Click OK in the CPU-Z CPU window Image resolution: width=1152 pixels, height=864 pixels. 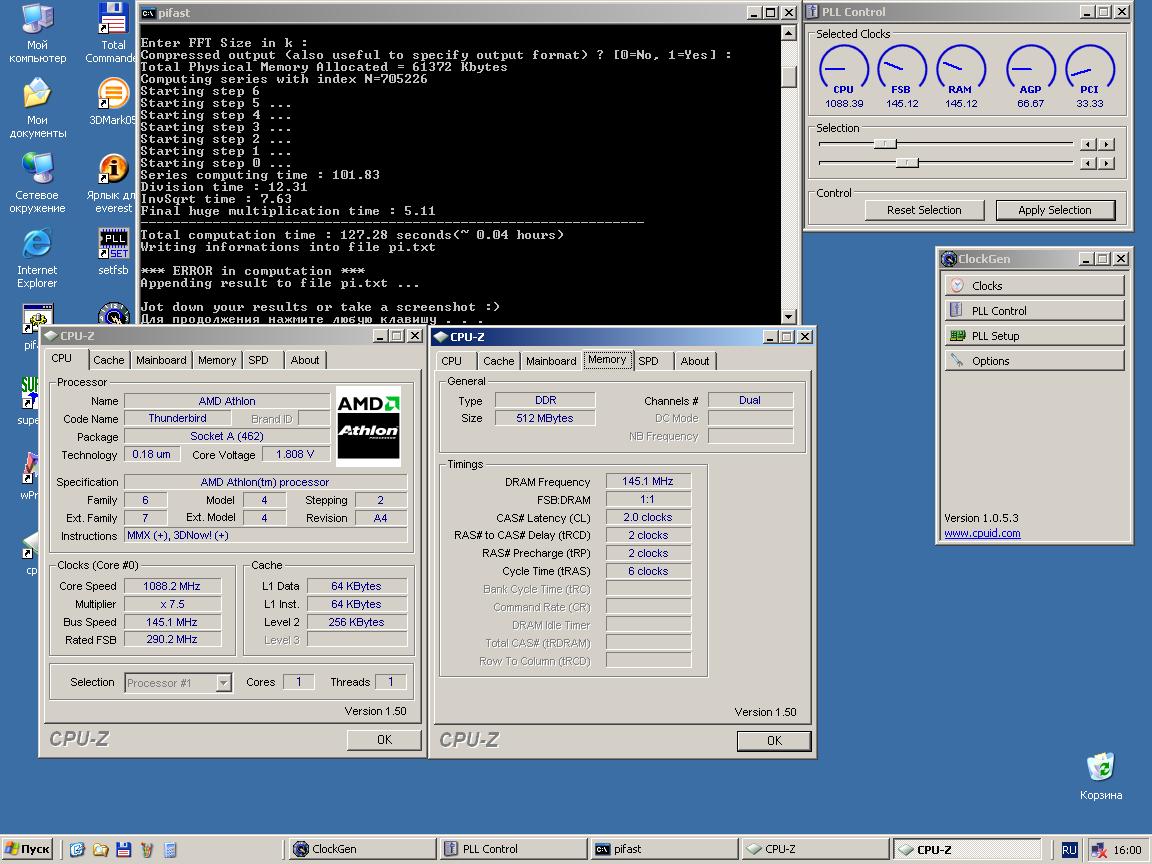tap(384, 740)
